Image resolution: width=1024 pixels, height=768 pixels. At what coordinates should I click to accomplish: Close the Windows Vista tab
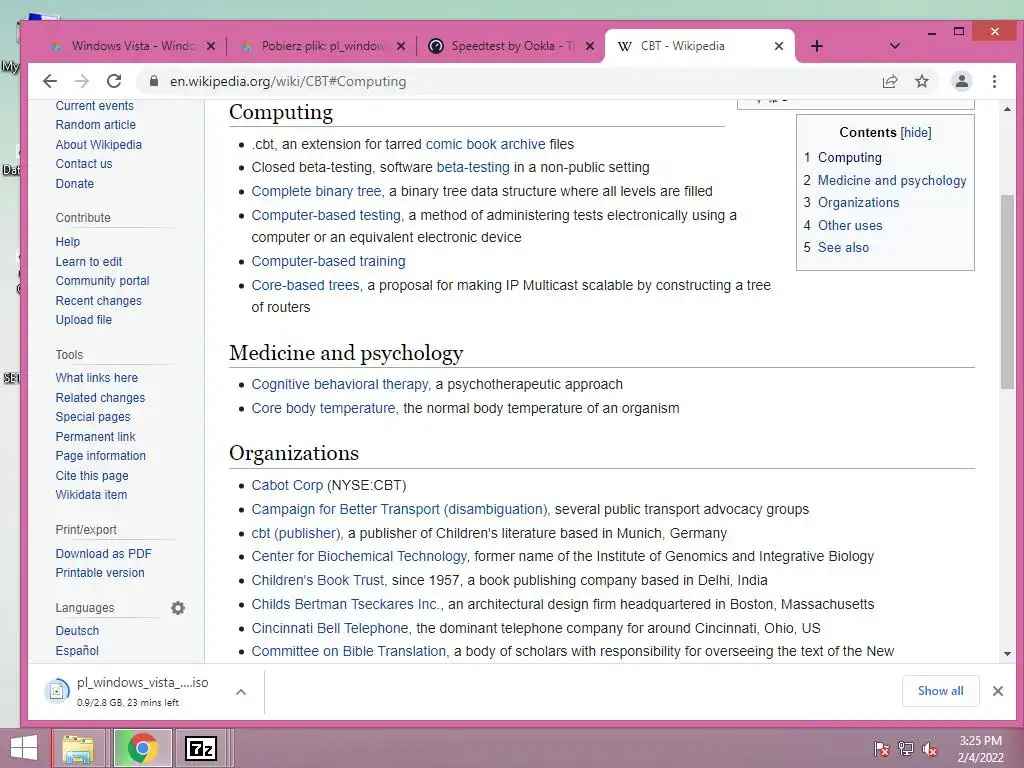[210, 46]
